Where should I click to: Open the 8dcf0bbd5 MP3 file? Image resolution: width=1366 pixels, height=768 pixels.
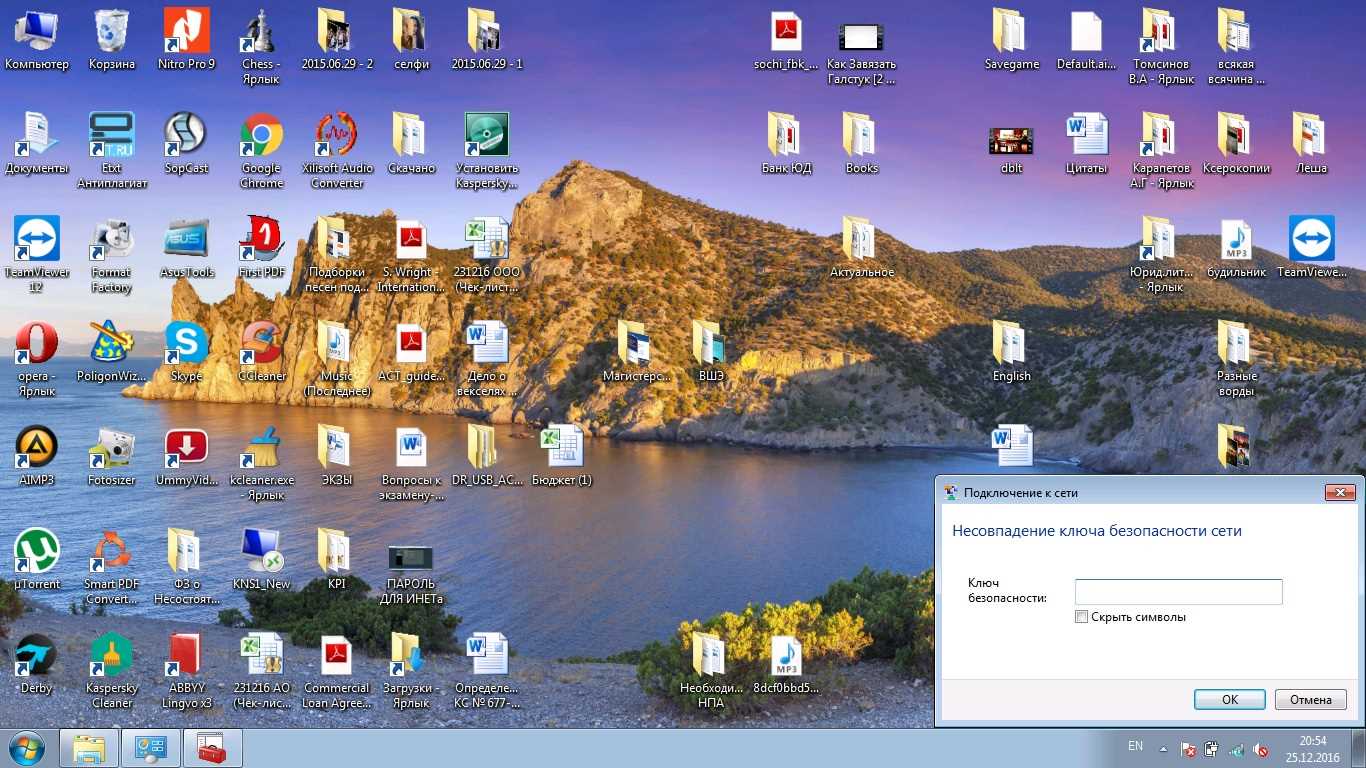(786, 664)
